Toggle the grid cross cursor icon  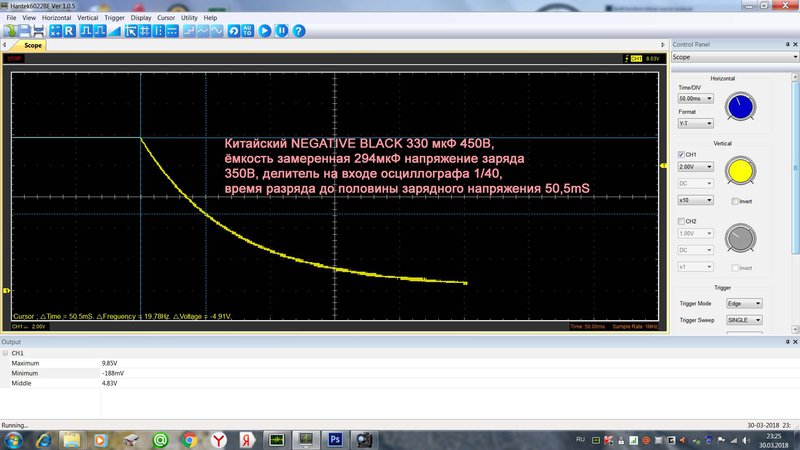(x=145, y=31)
